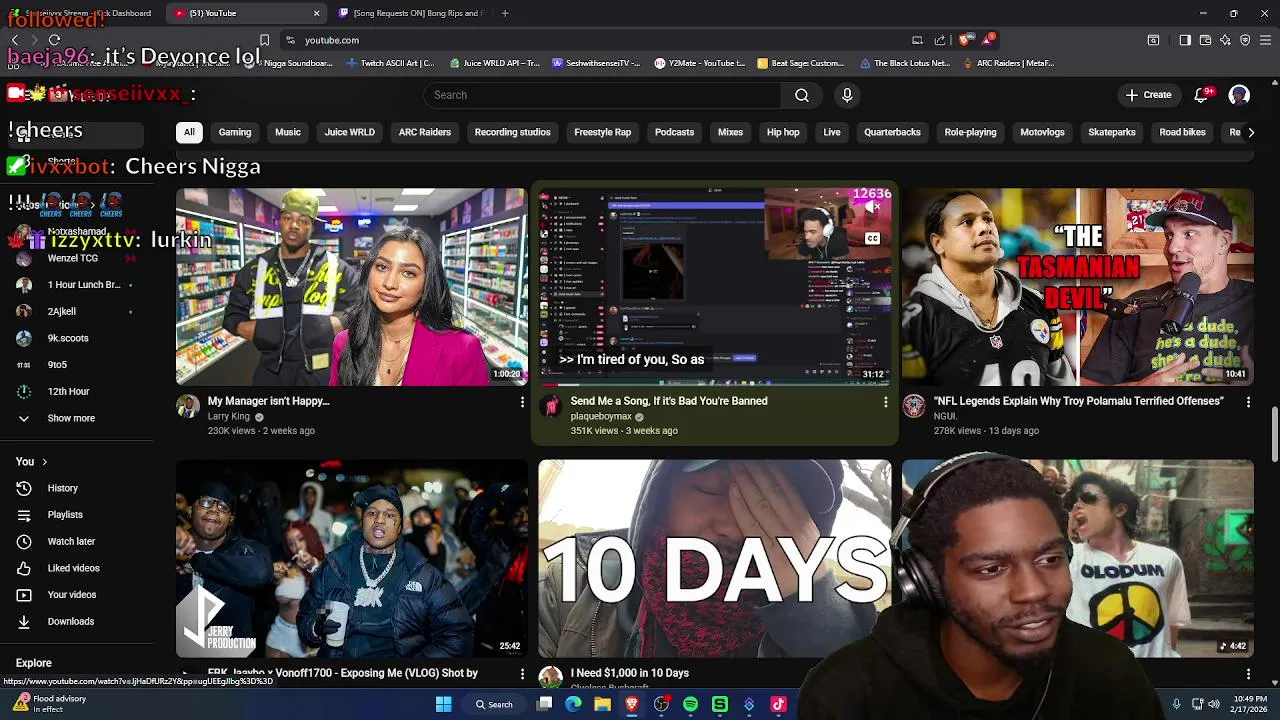
Task: Open ARC Raiders MetaF bookmark
Action: 1009,63
